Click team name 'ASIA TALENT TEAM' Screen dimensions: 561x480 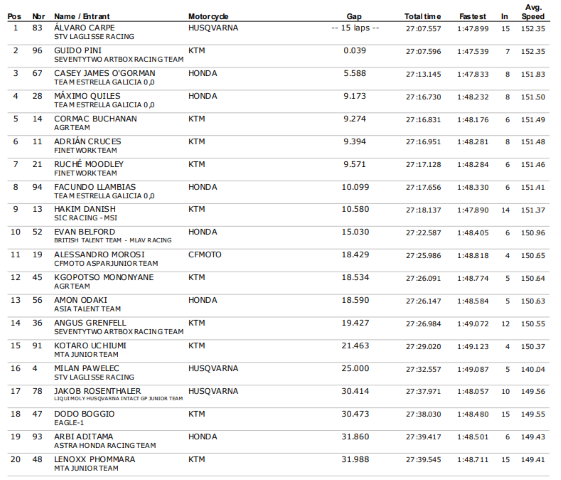tap(87, 309)
